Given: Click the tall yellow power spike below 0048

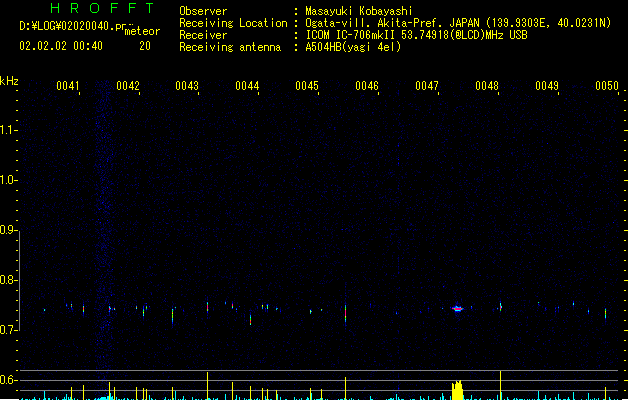Looking at the screenshot, I should coord(500,385).
